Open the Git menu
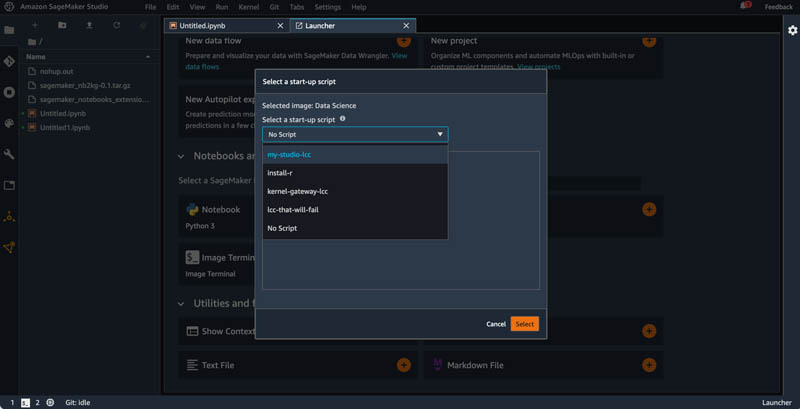 click(274, 7)
